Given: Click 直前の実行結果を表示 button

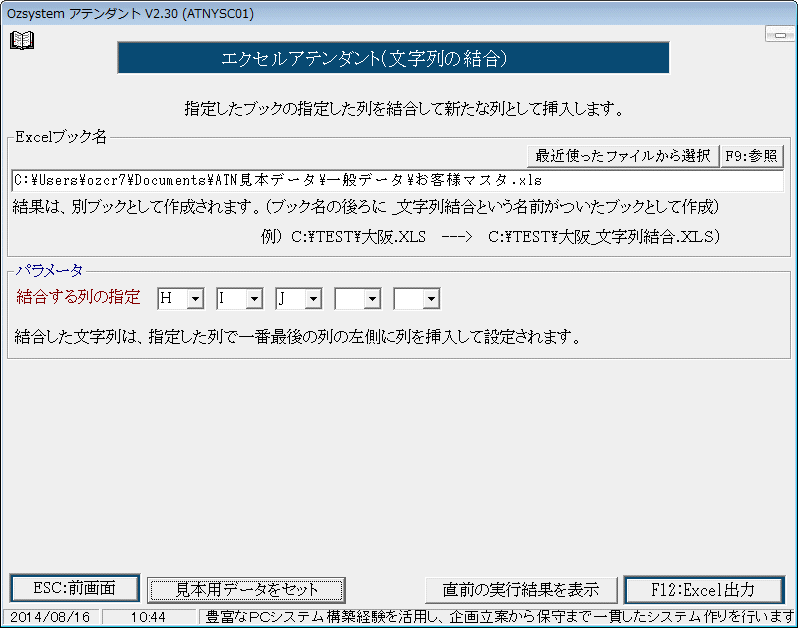Looking at the screenshot, I should point(521,590).
